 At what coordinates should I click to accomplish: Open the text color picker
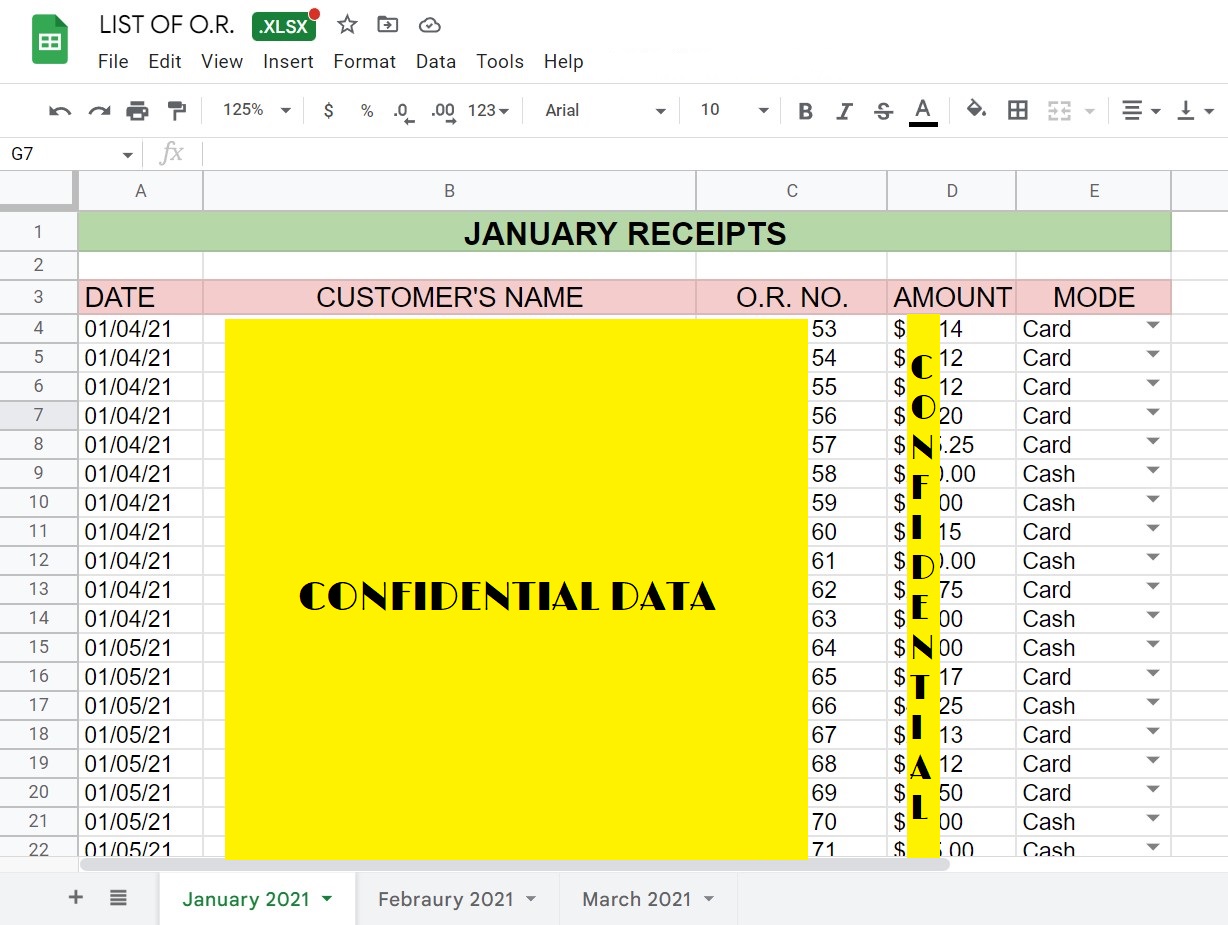923,111
